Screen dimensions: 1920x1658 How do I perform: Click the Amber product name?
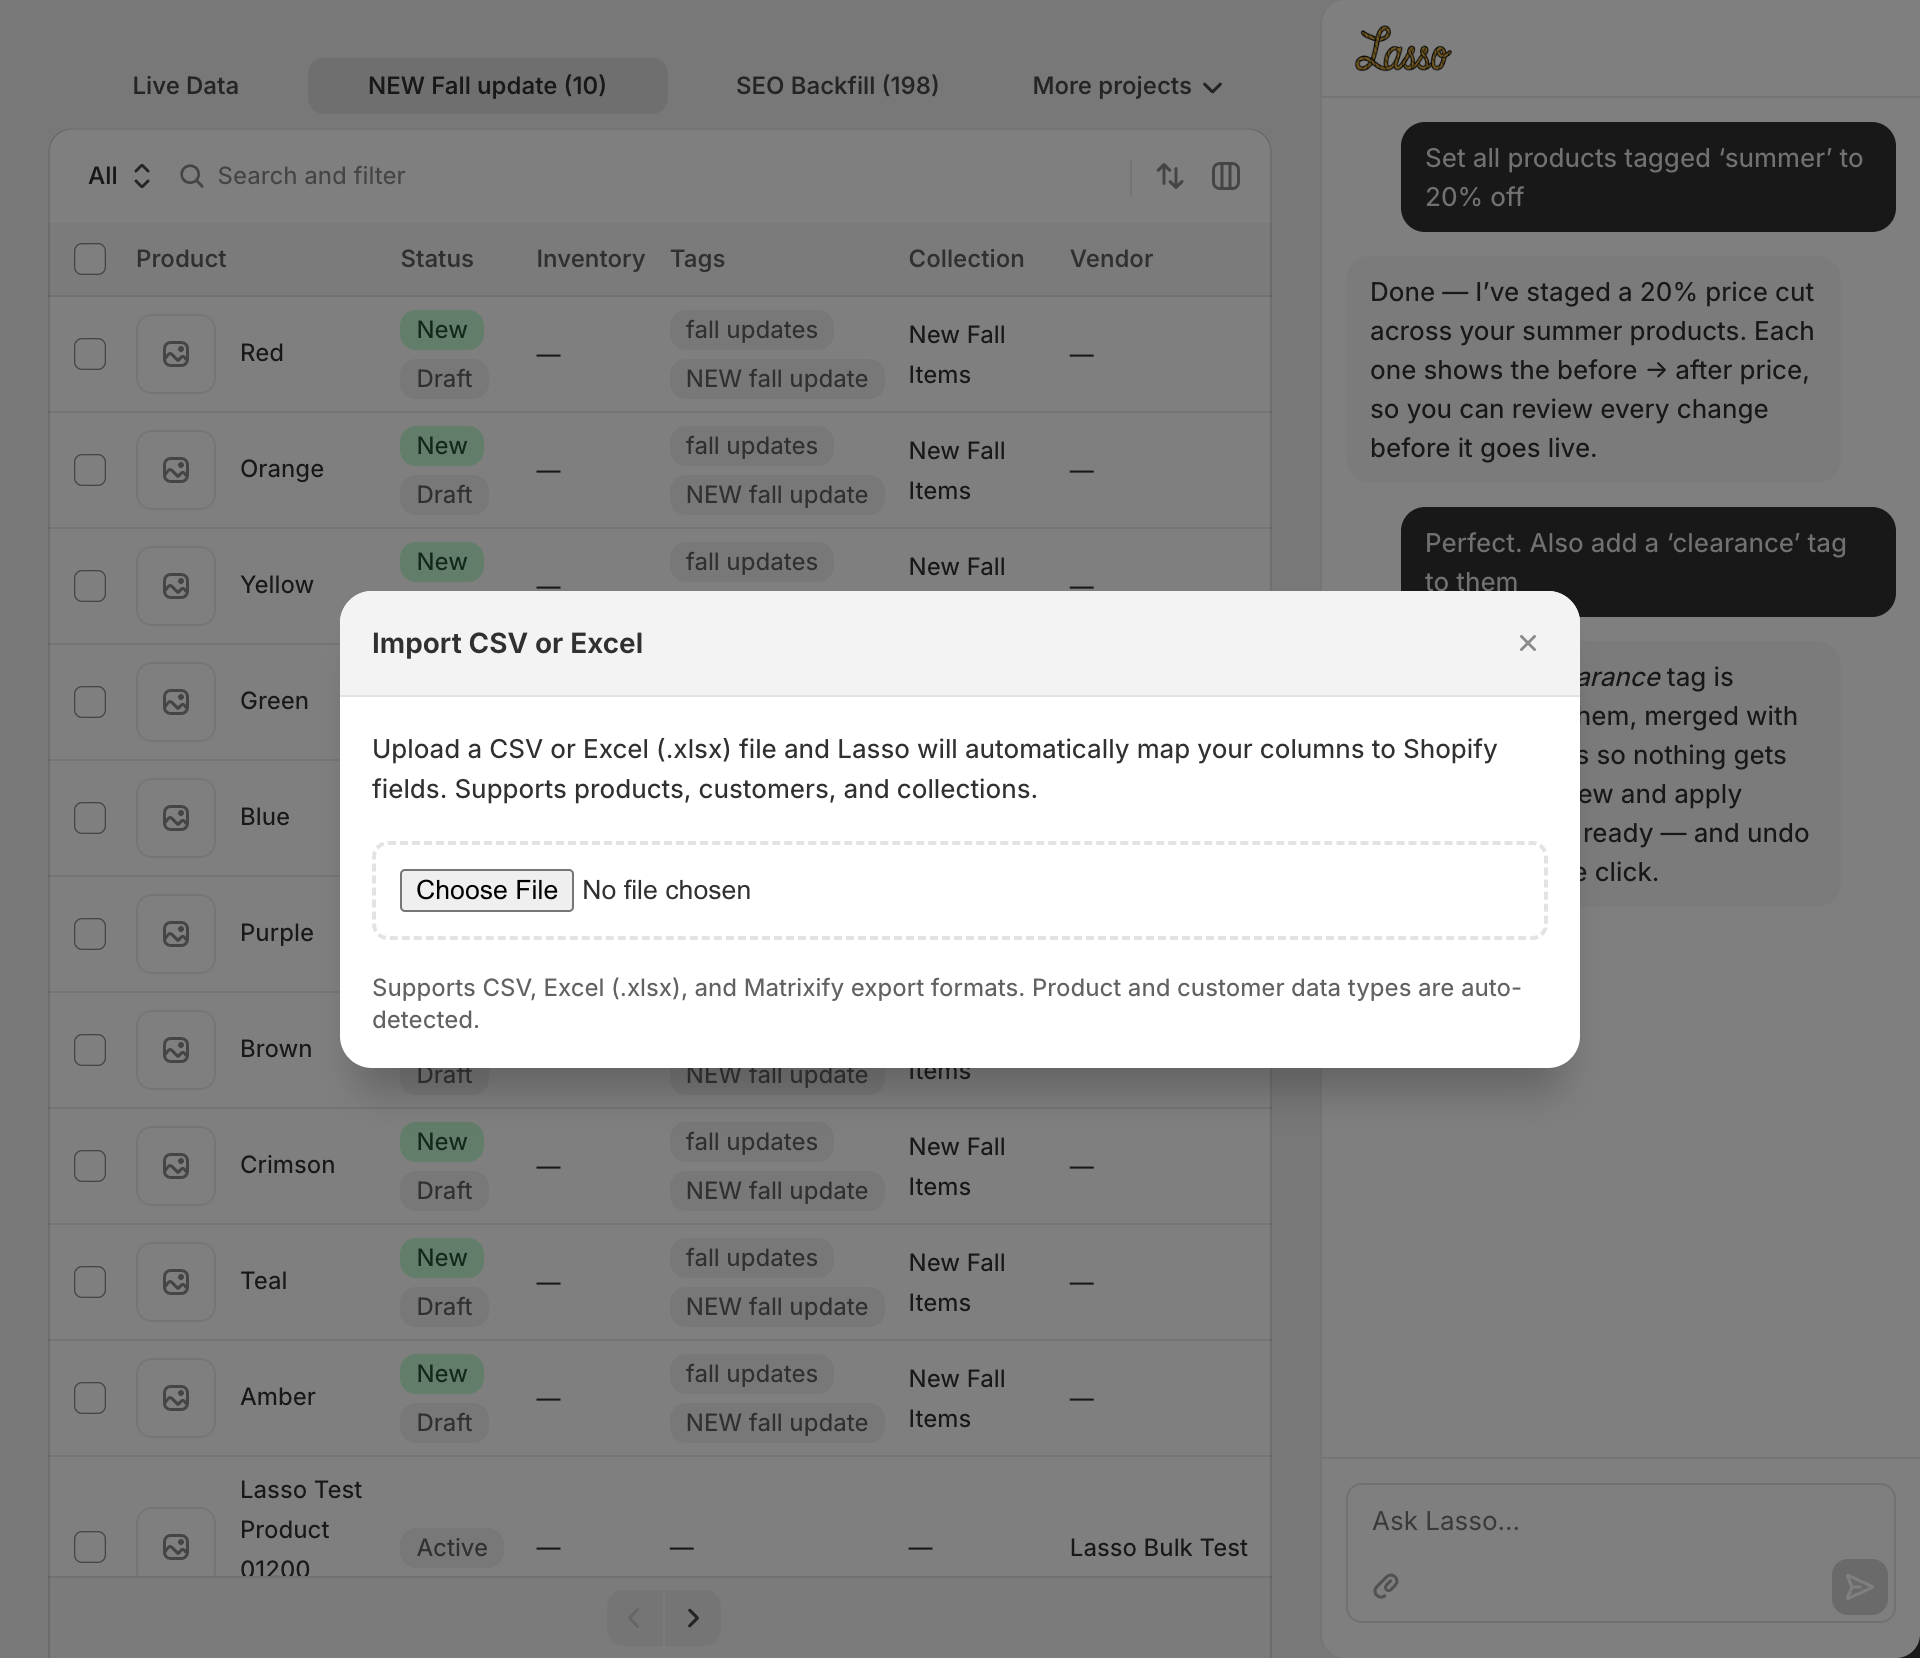click(x=278, y=1397)
